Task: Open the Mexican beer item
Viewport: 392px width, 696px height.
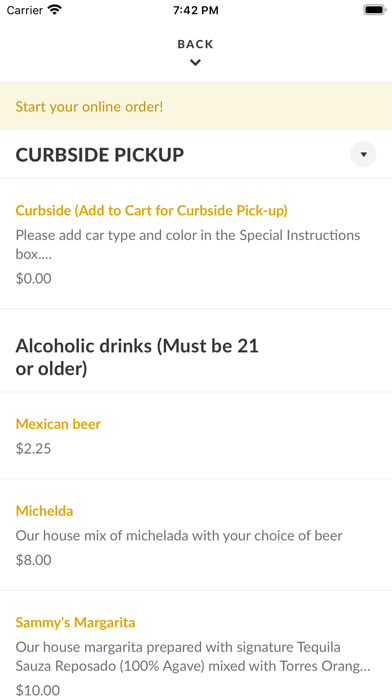Action: point(58,424)
